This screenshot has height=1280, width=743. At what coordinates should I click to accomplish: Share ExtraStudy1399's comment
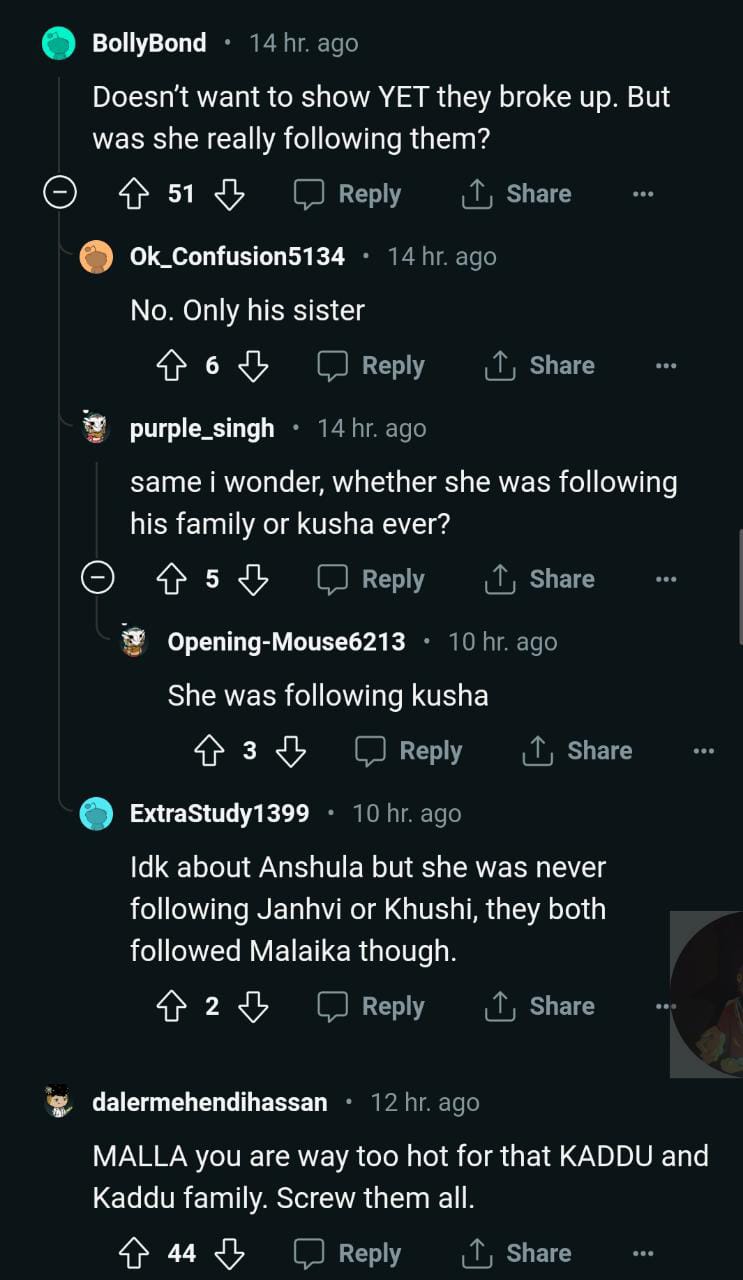540,1007
